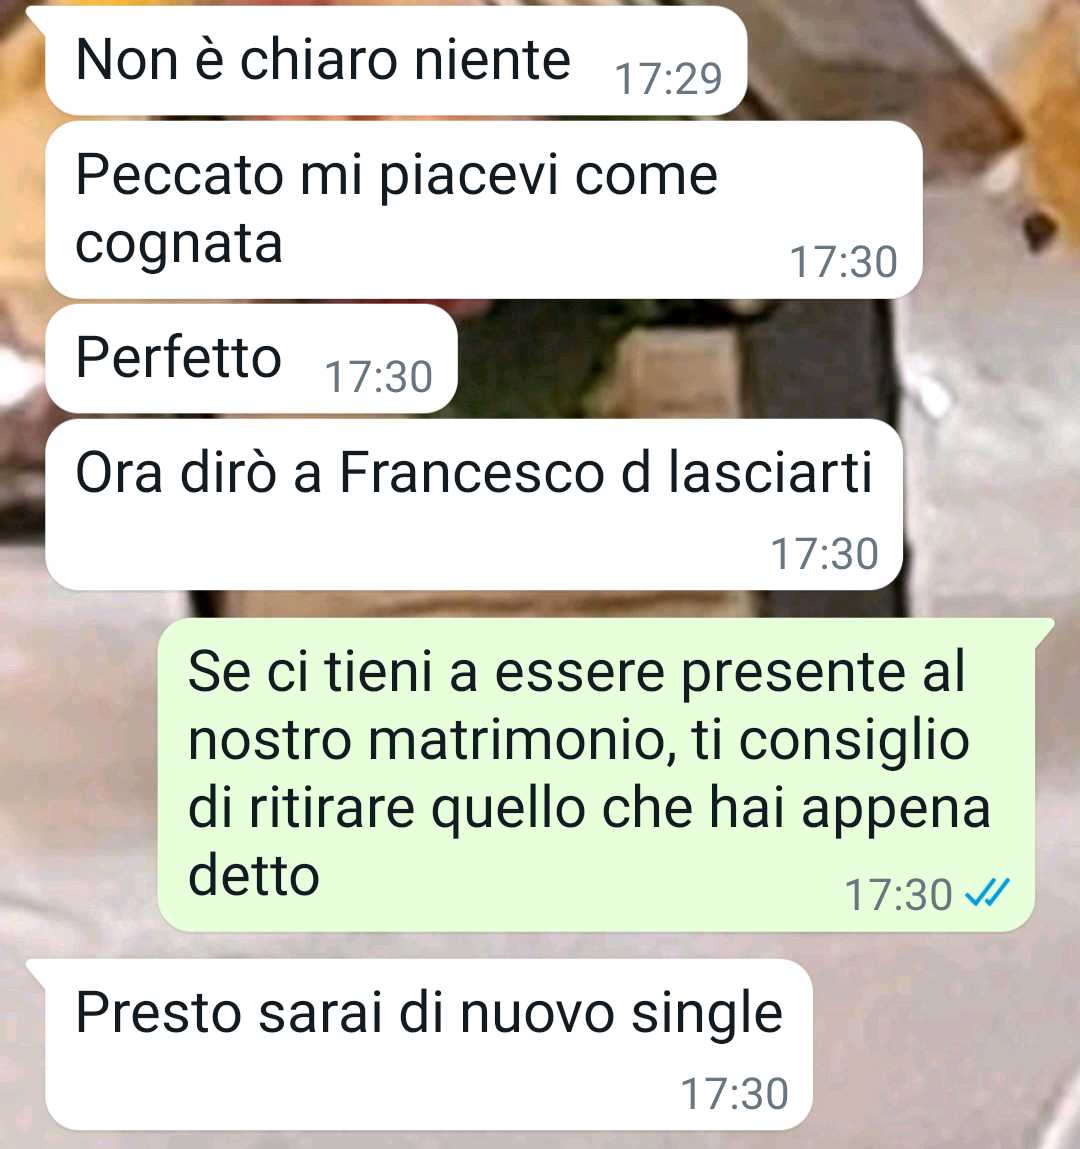The image size is (1080, 1149).
Task: Select the 'Perfetto' message bubble
Action: coord(251,359)
